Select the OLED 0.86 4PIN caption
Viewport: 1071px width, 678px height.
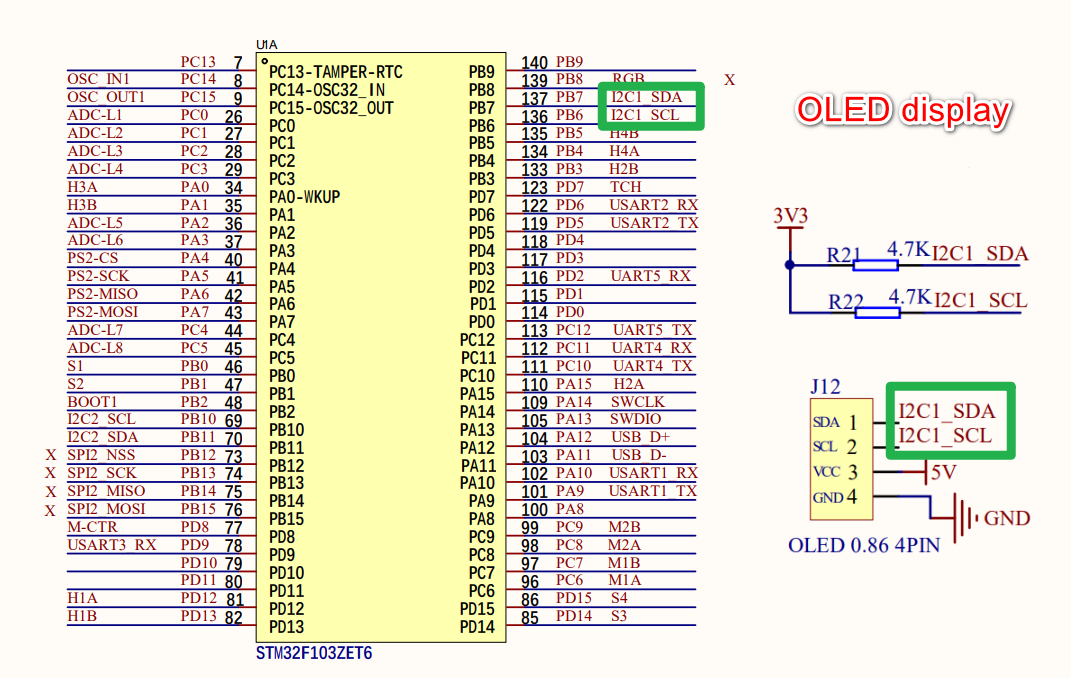[864, 546]
